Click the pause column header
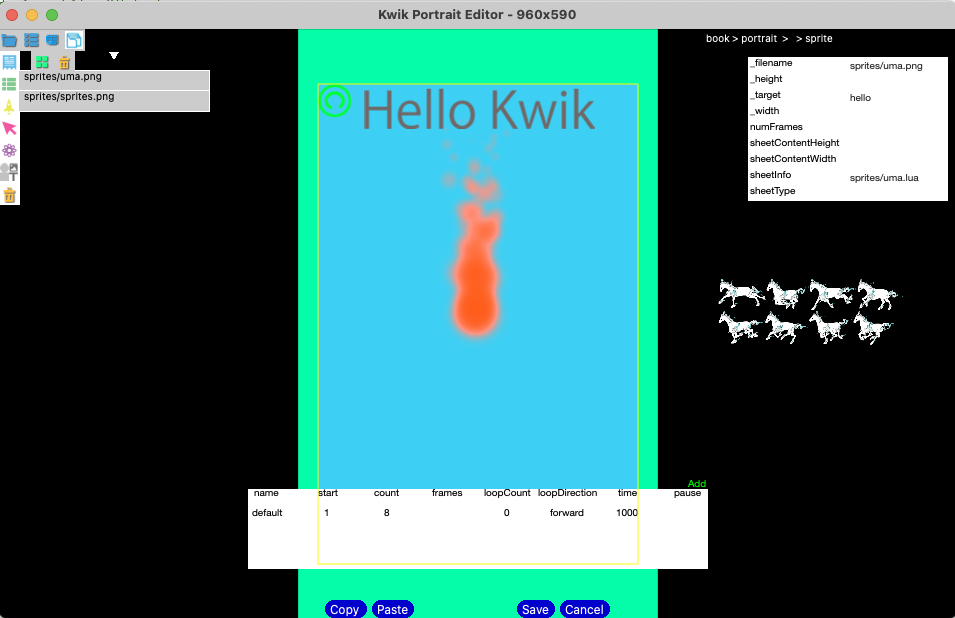 (x=687, y=493)
